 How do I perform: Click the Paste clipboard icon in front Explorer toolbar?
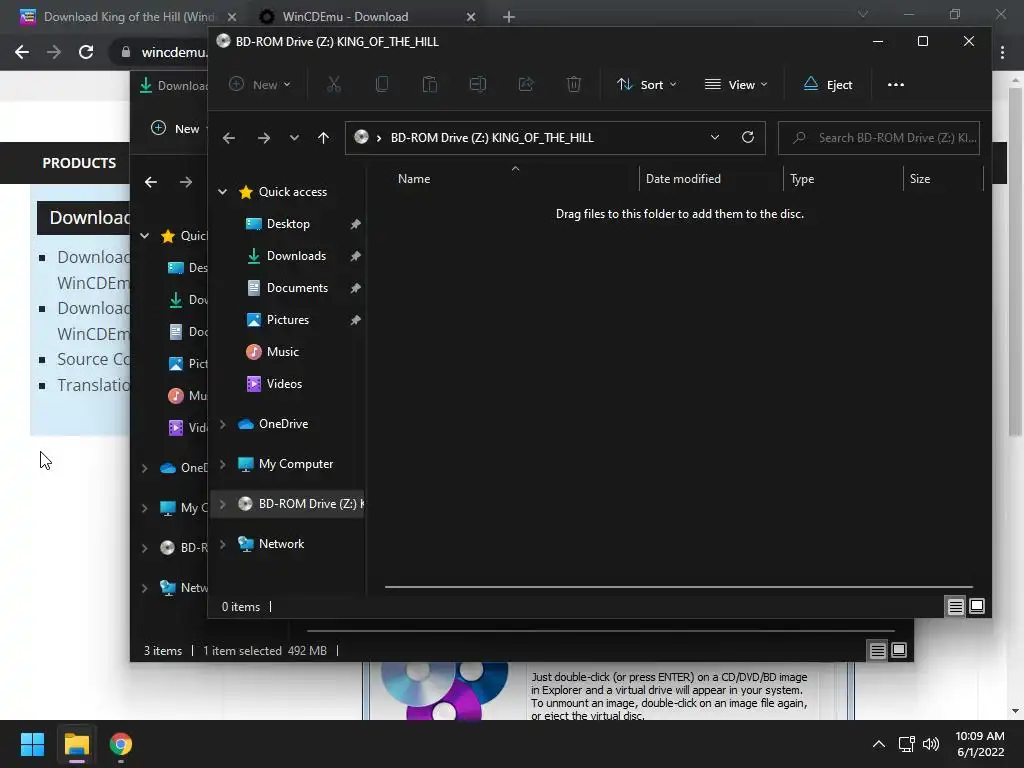pyautogui.click(x=430, y=84)
